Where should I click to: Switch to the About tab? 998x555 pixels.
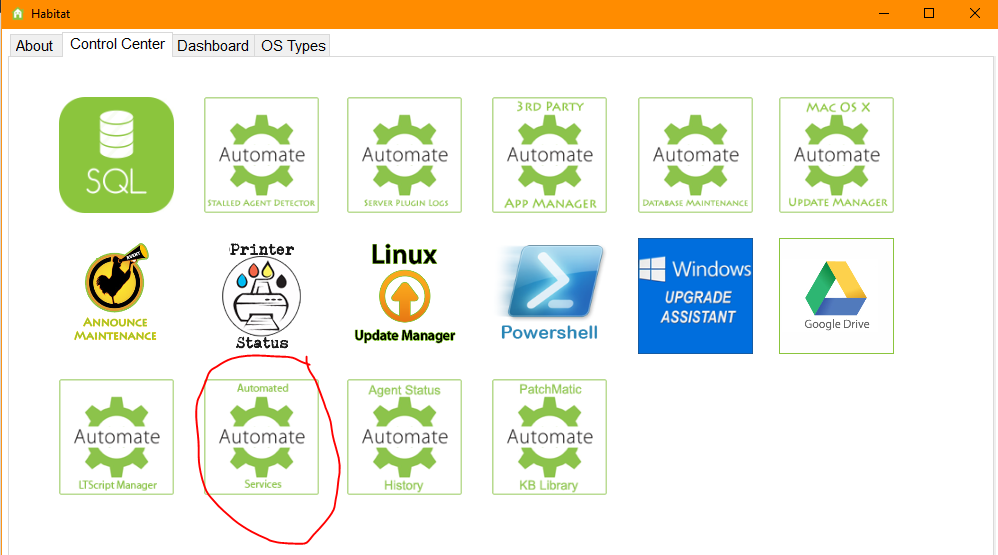pyautogui.click(x=34, y=46)
